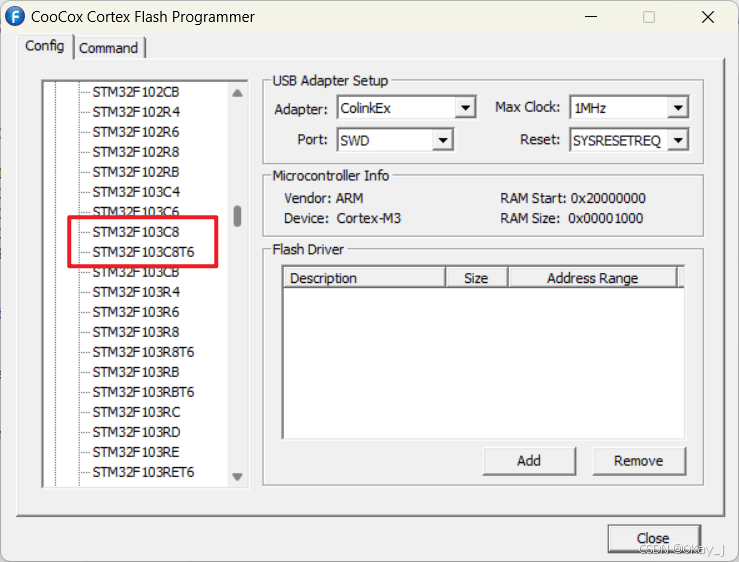Select the Config tab
The width and height of the screenshot is (739, 562).
45,46
